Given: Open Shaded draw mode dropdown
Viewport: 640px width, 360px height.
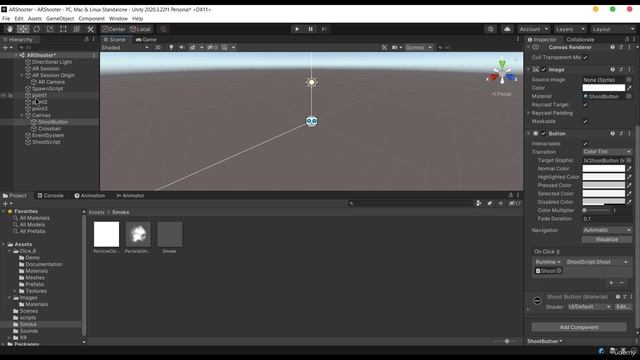Looking at the screenshot, I should click(125, 47).
